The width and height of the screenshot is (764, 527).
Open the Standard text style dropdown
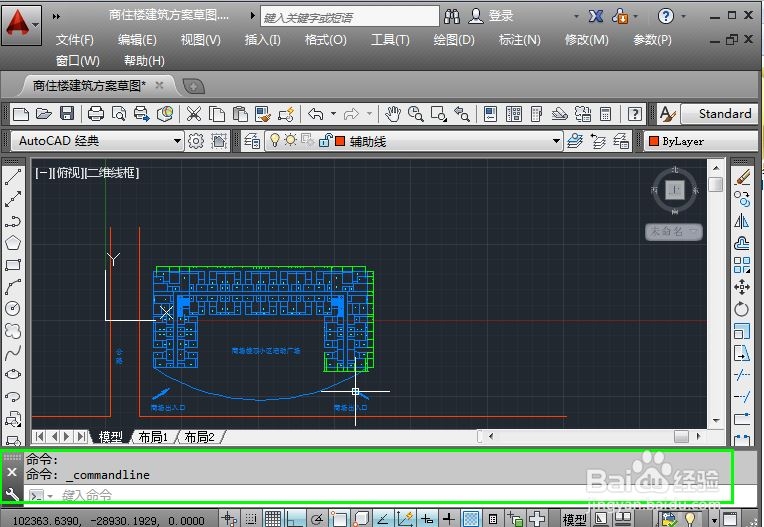(x=720, y=114)
